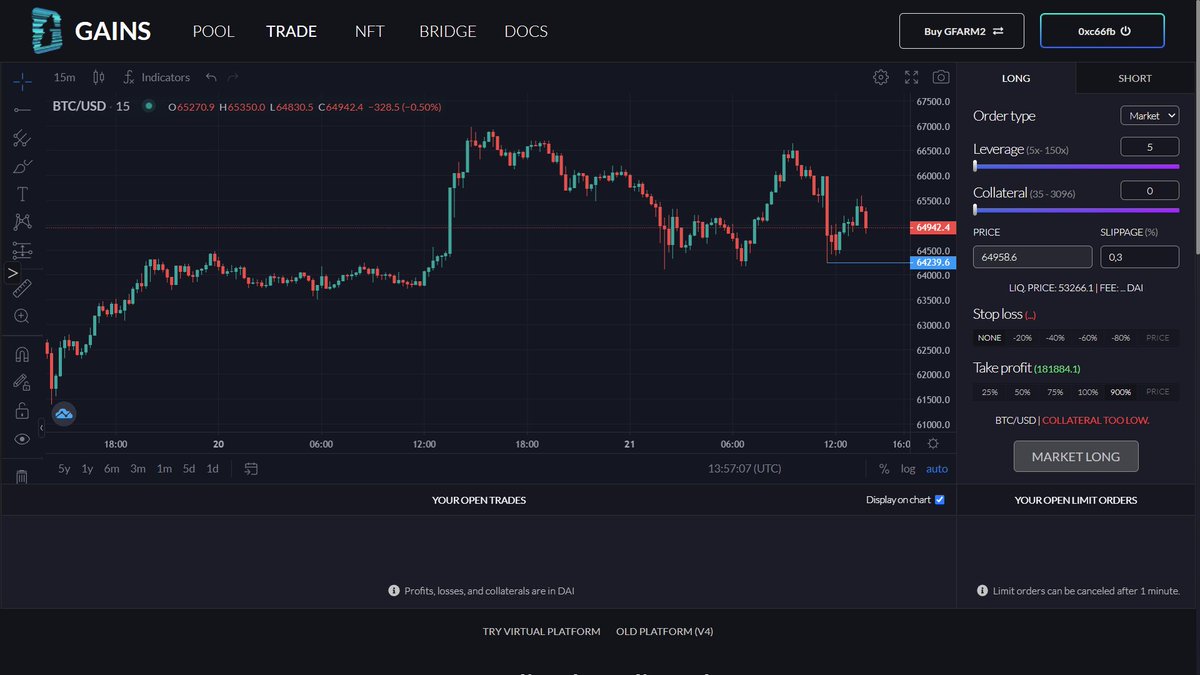Toggle Display on chart checkbox
Screen dimensions: 1200x675
coord(939,500)
